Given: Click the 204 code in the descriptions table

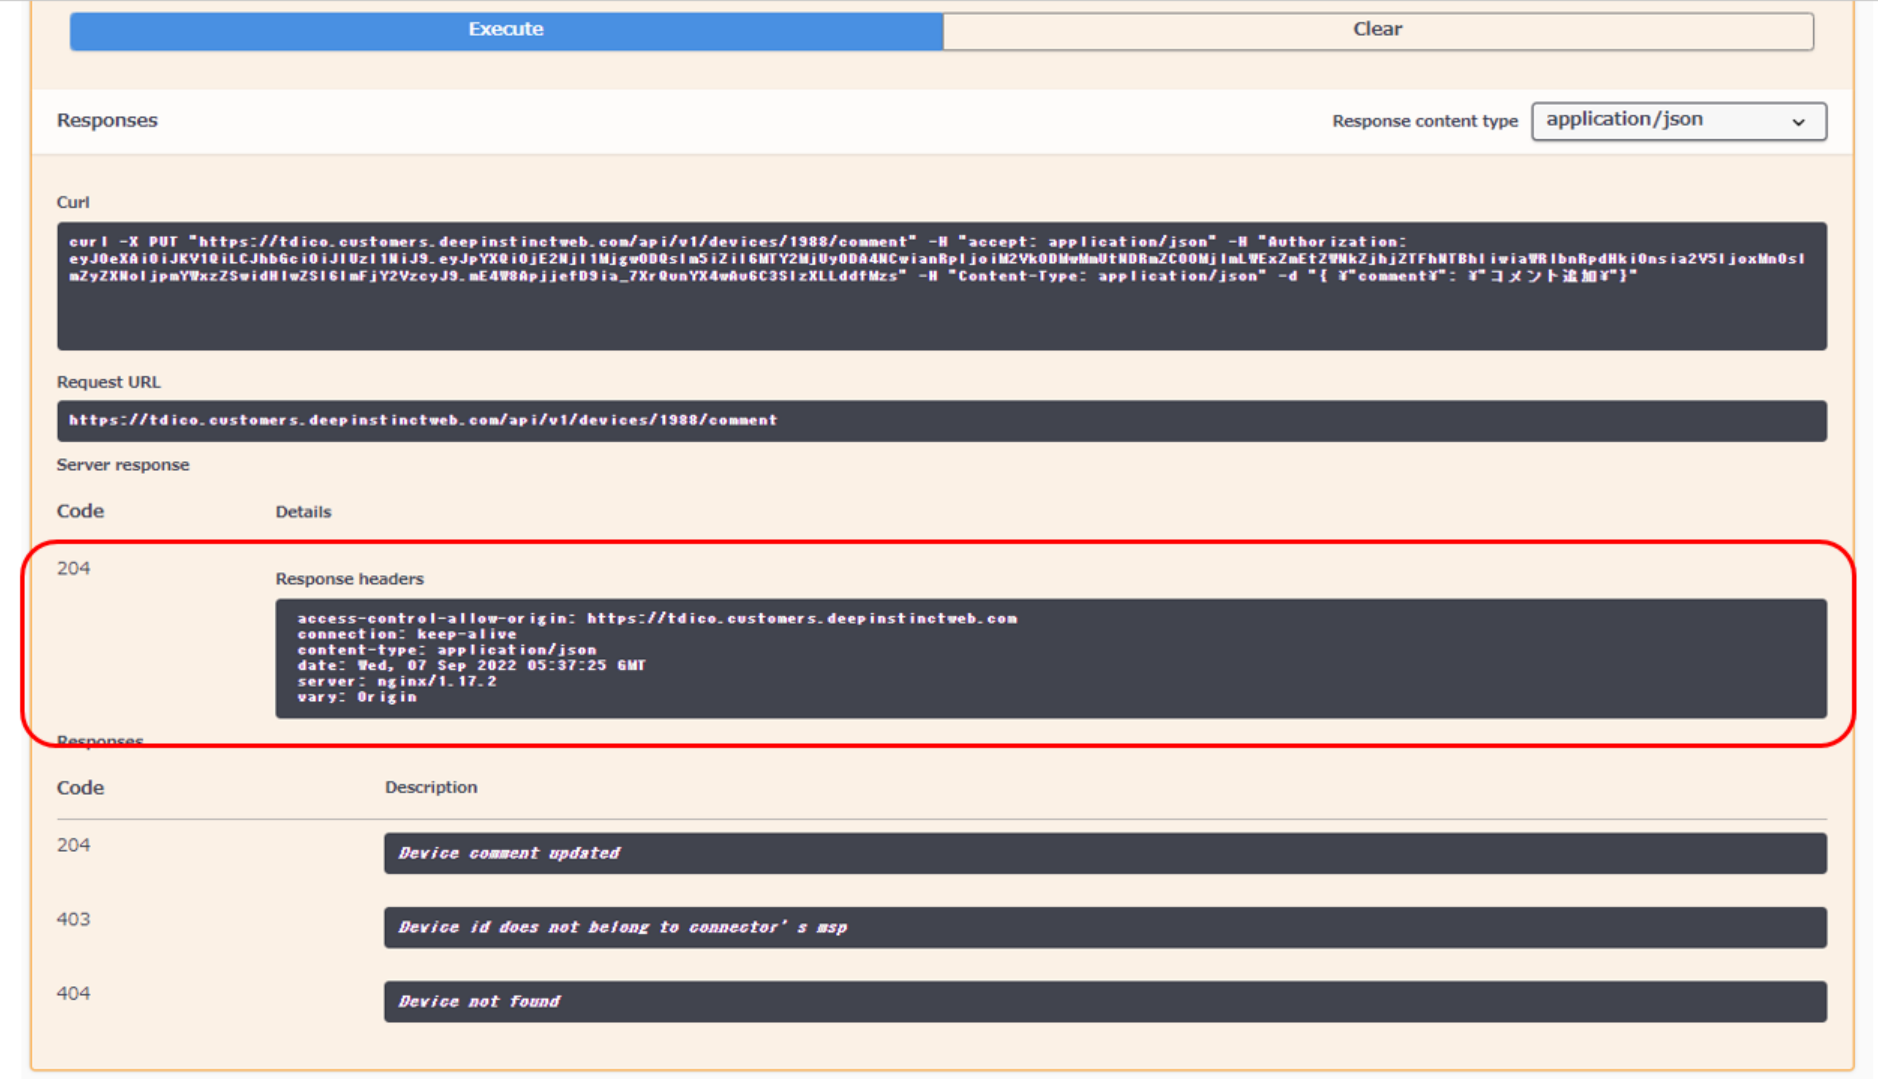Looking at the screenshot, I should pos(74,845).
